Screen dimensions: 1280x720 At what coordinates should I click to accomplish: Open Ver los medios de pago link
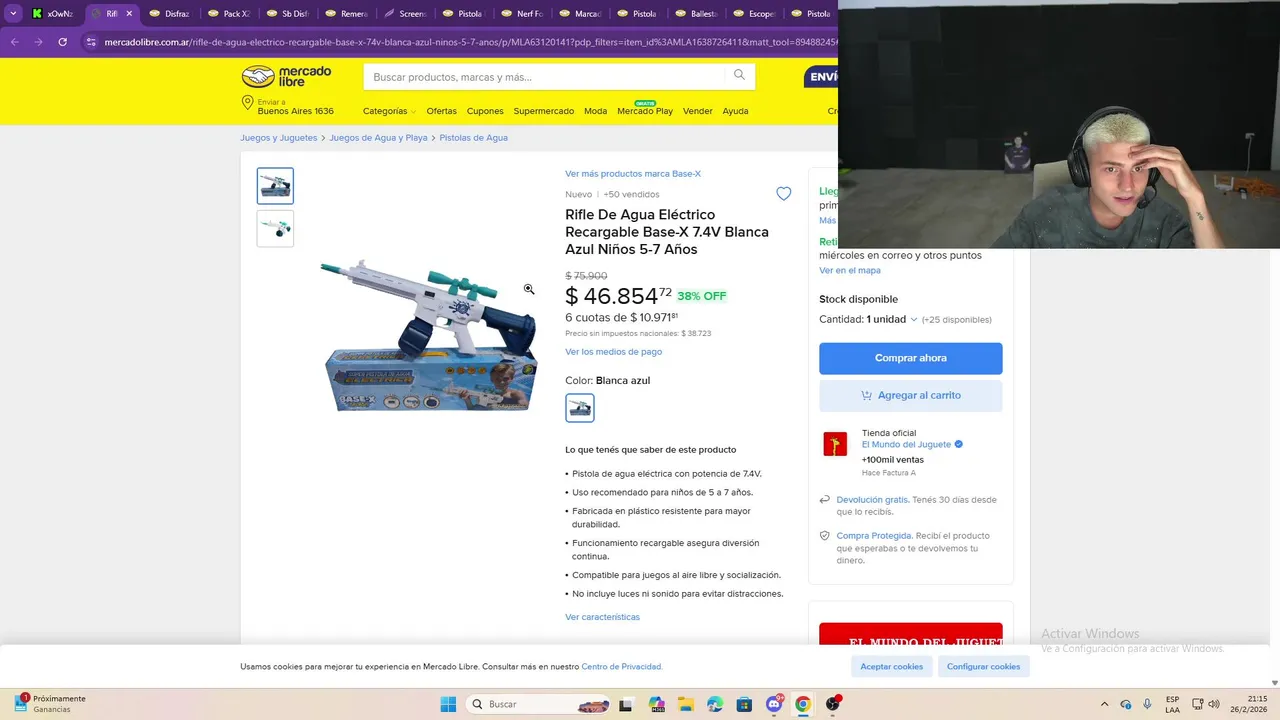(x=613, y=352)
